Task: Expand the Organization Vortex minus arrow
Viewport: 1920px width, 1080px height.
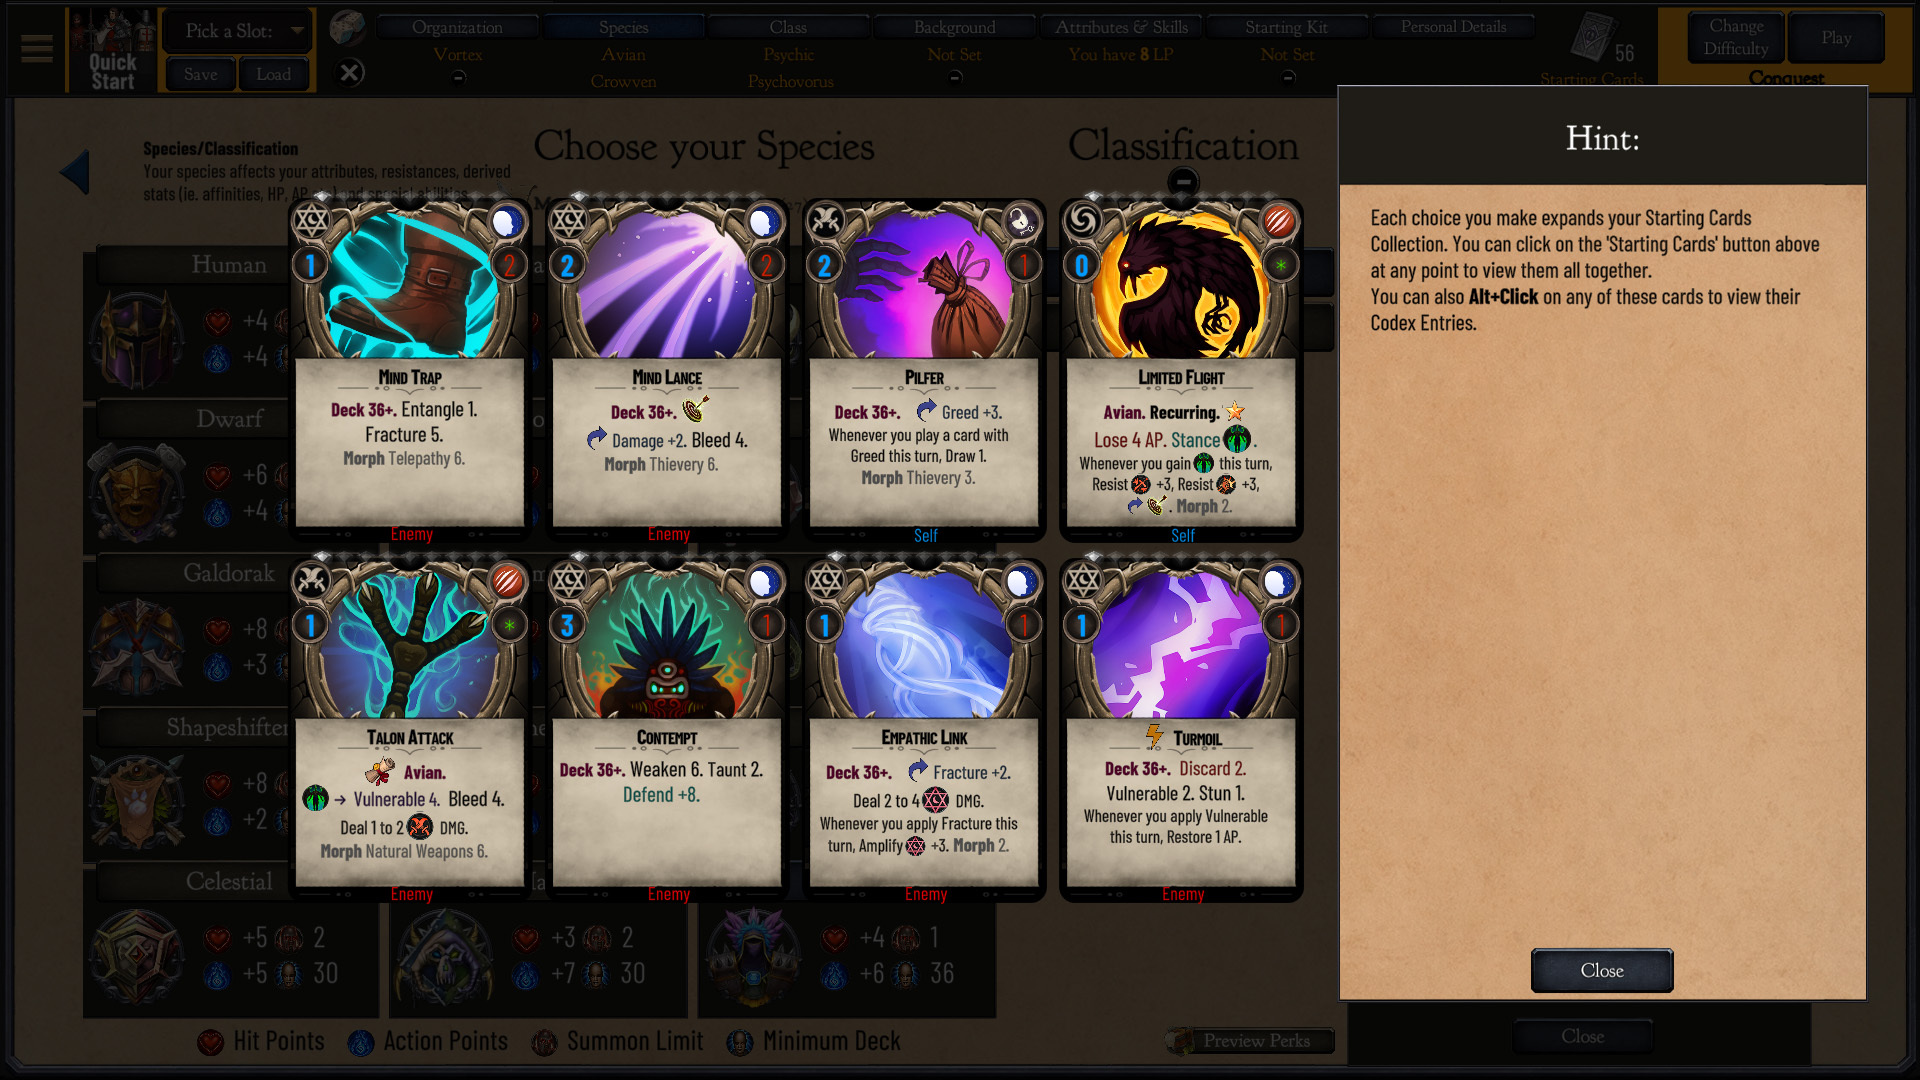Action: tap(458, 77)
